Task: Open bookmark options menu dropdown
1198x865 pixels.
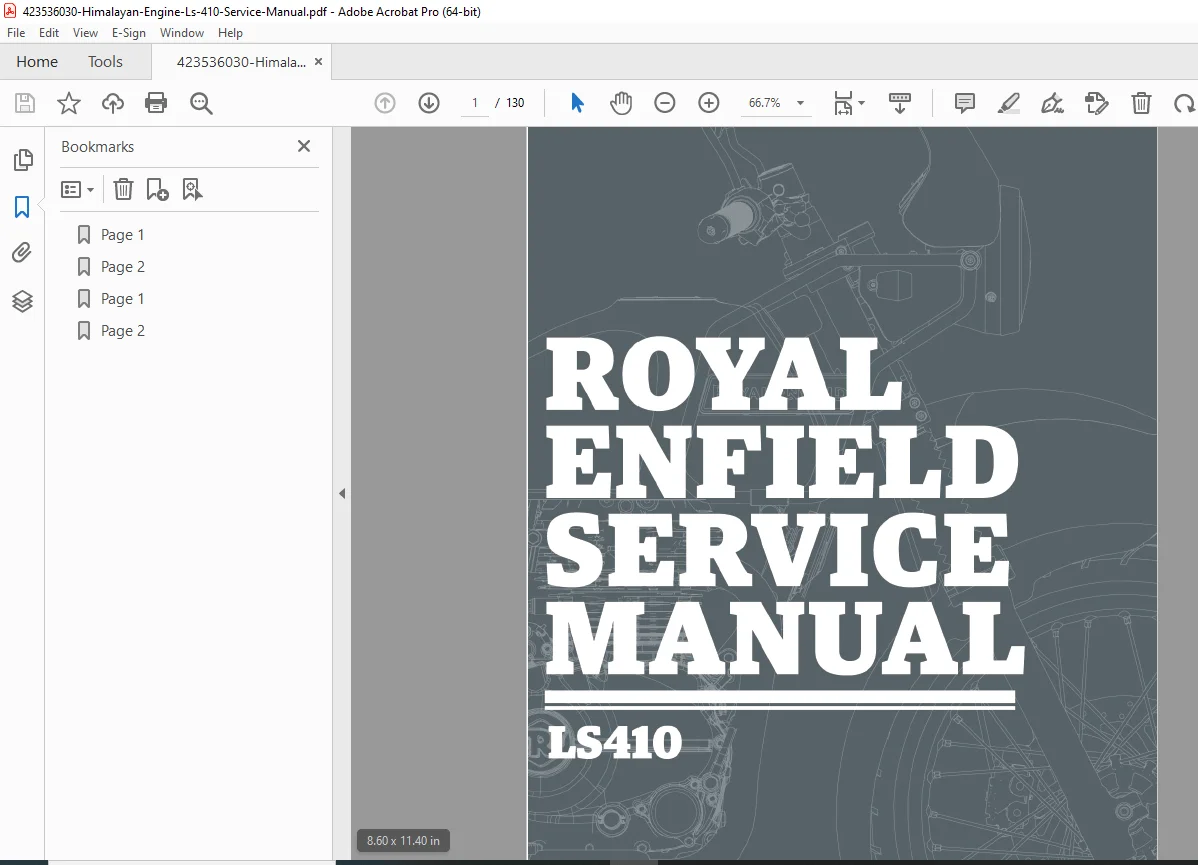Action: click(x=77, y=190)
